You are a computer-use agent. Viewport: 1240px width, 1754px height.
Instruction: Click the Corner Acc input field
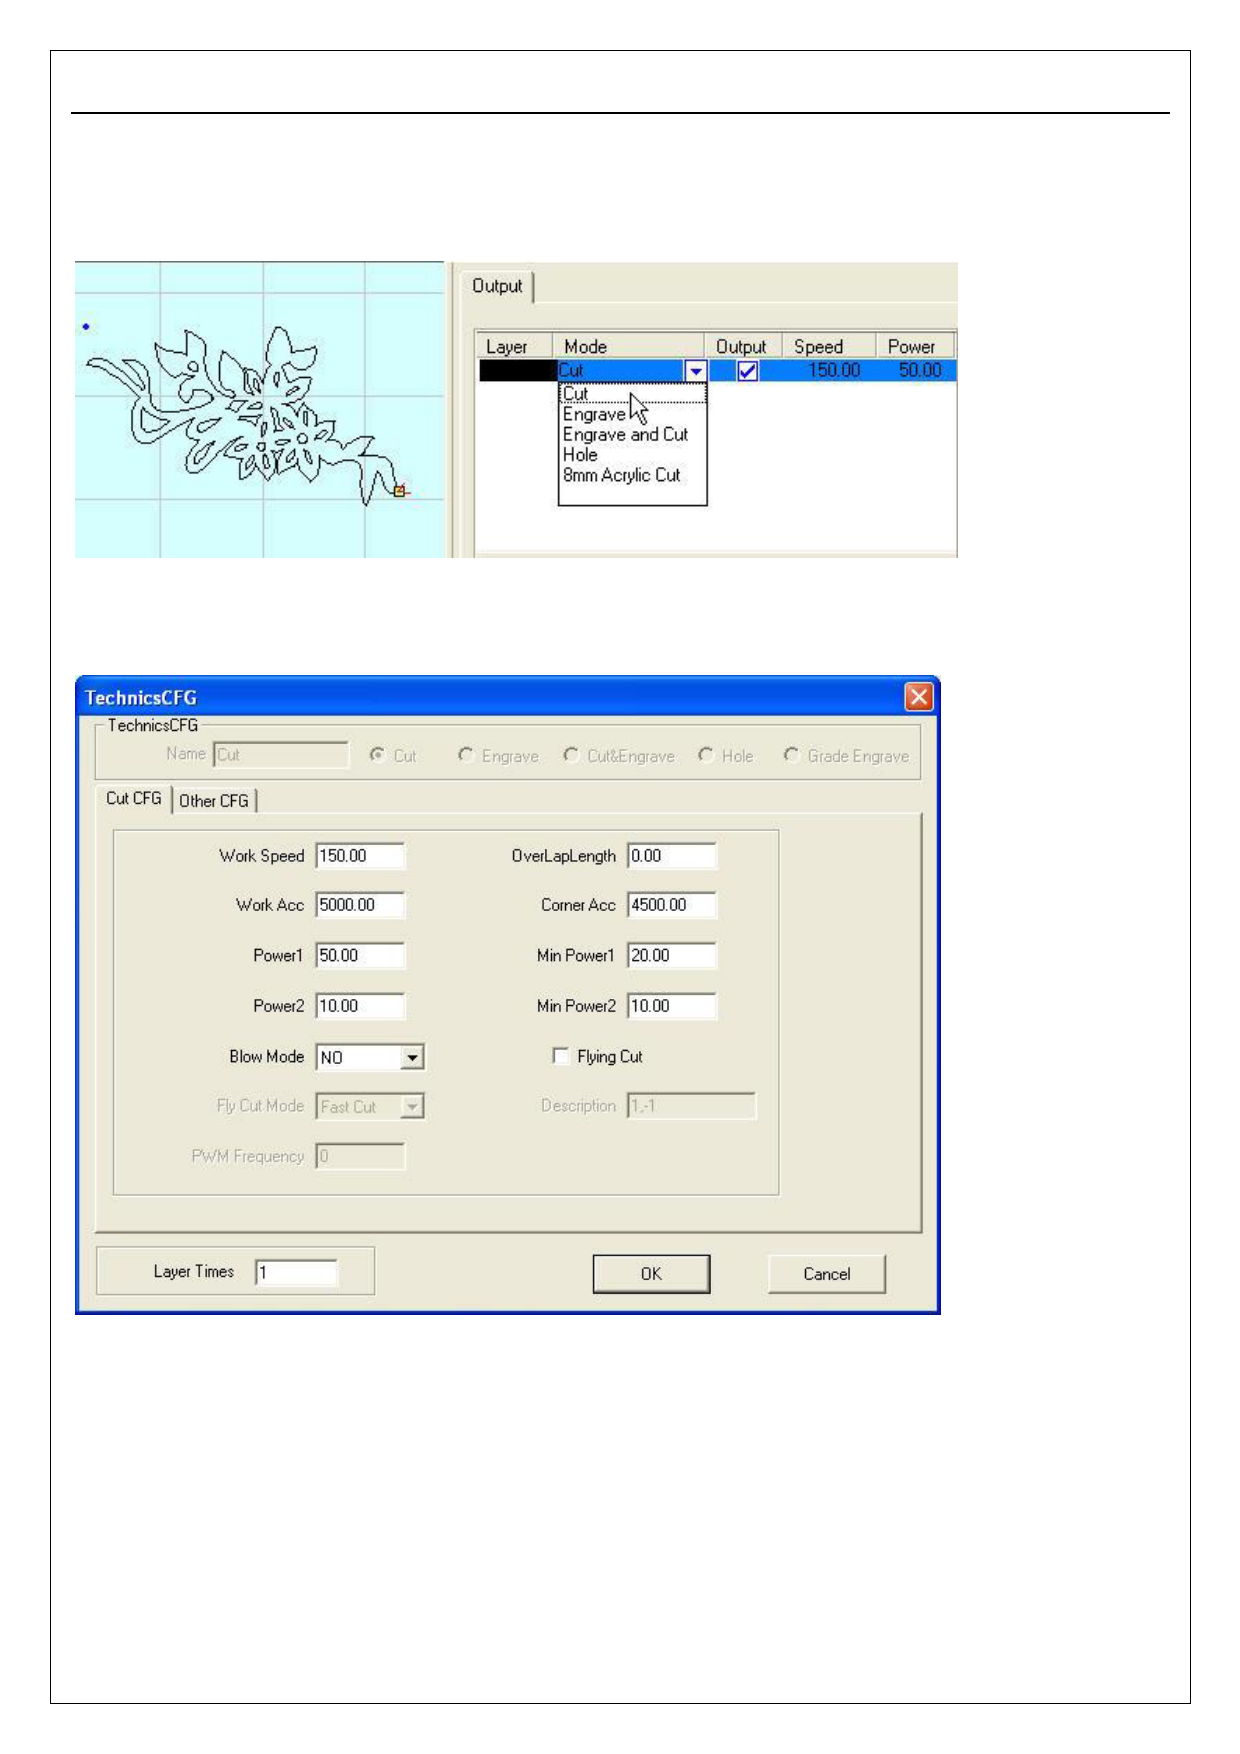pos(671,905)
